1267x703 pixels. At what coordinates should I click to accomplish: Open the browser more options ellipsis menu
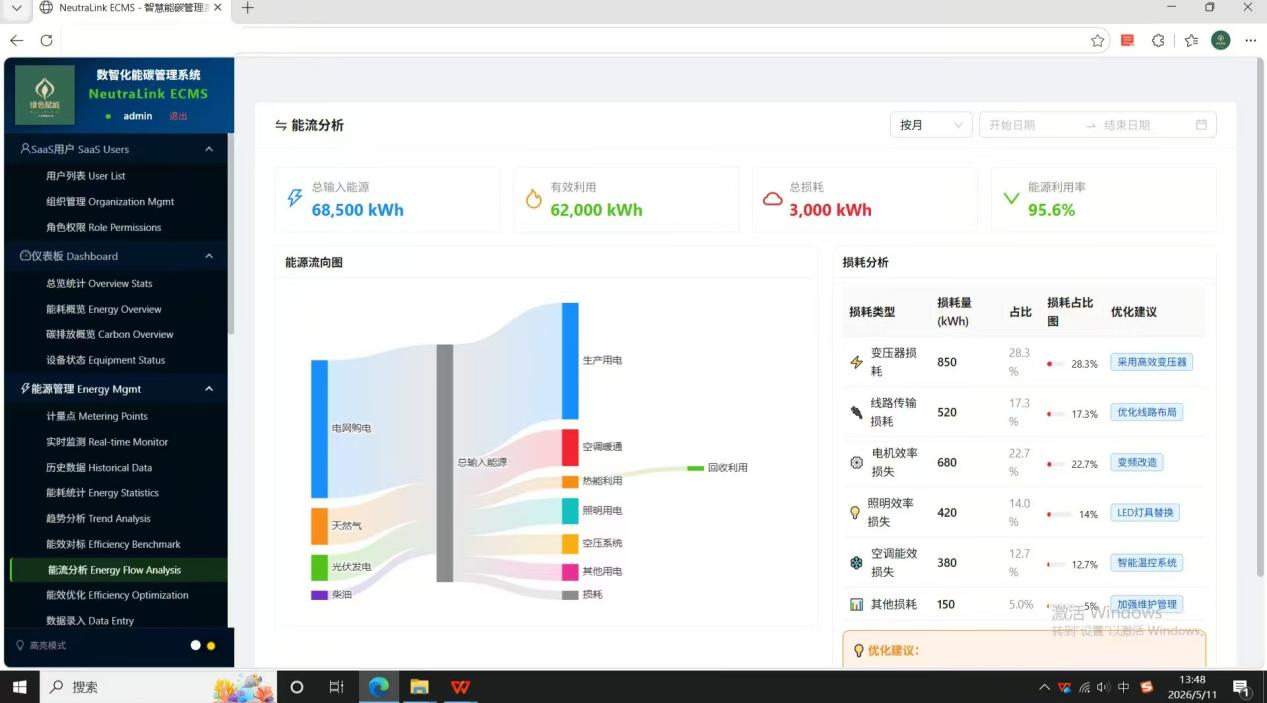tap(1250, 41)
